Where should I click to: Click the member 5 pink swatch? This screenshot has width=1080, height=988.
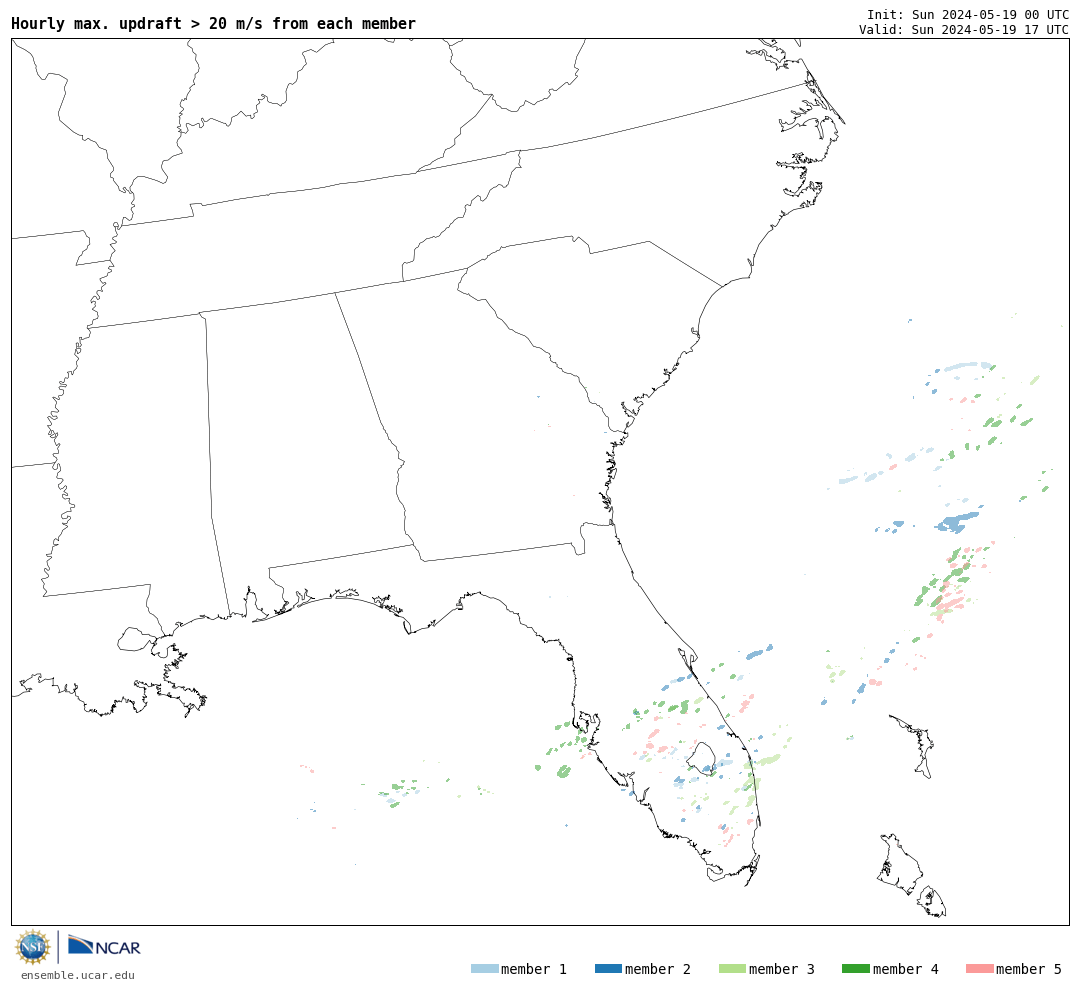click(x=979, y=969)
